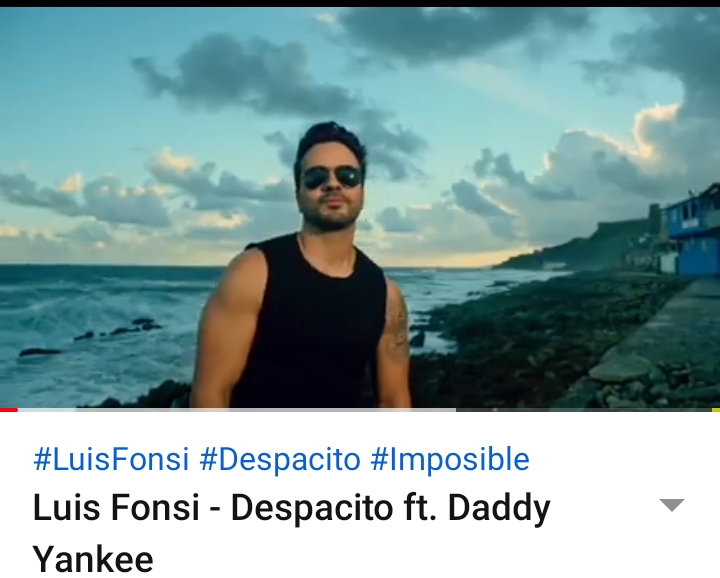The width and height of the screenshot is (720, 578).
Task: Seek to the middle of the buffered progress bar
Action: [x=237, y=410]
